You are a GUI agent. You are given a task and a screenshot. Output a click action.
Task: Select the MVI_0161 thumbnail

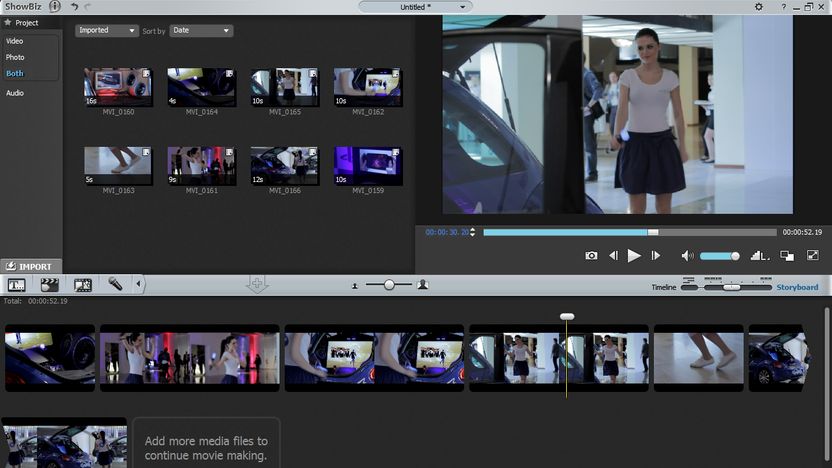click(201, 166)
